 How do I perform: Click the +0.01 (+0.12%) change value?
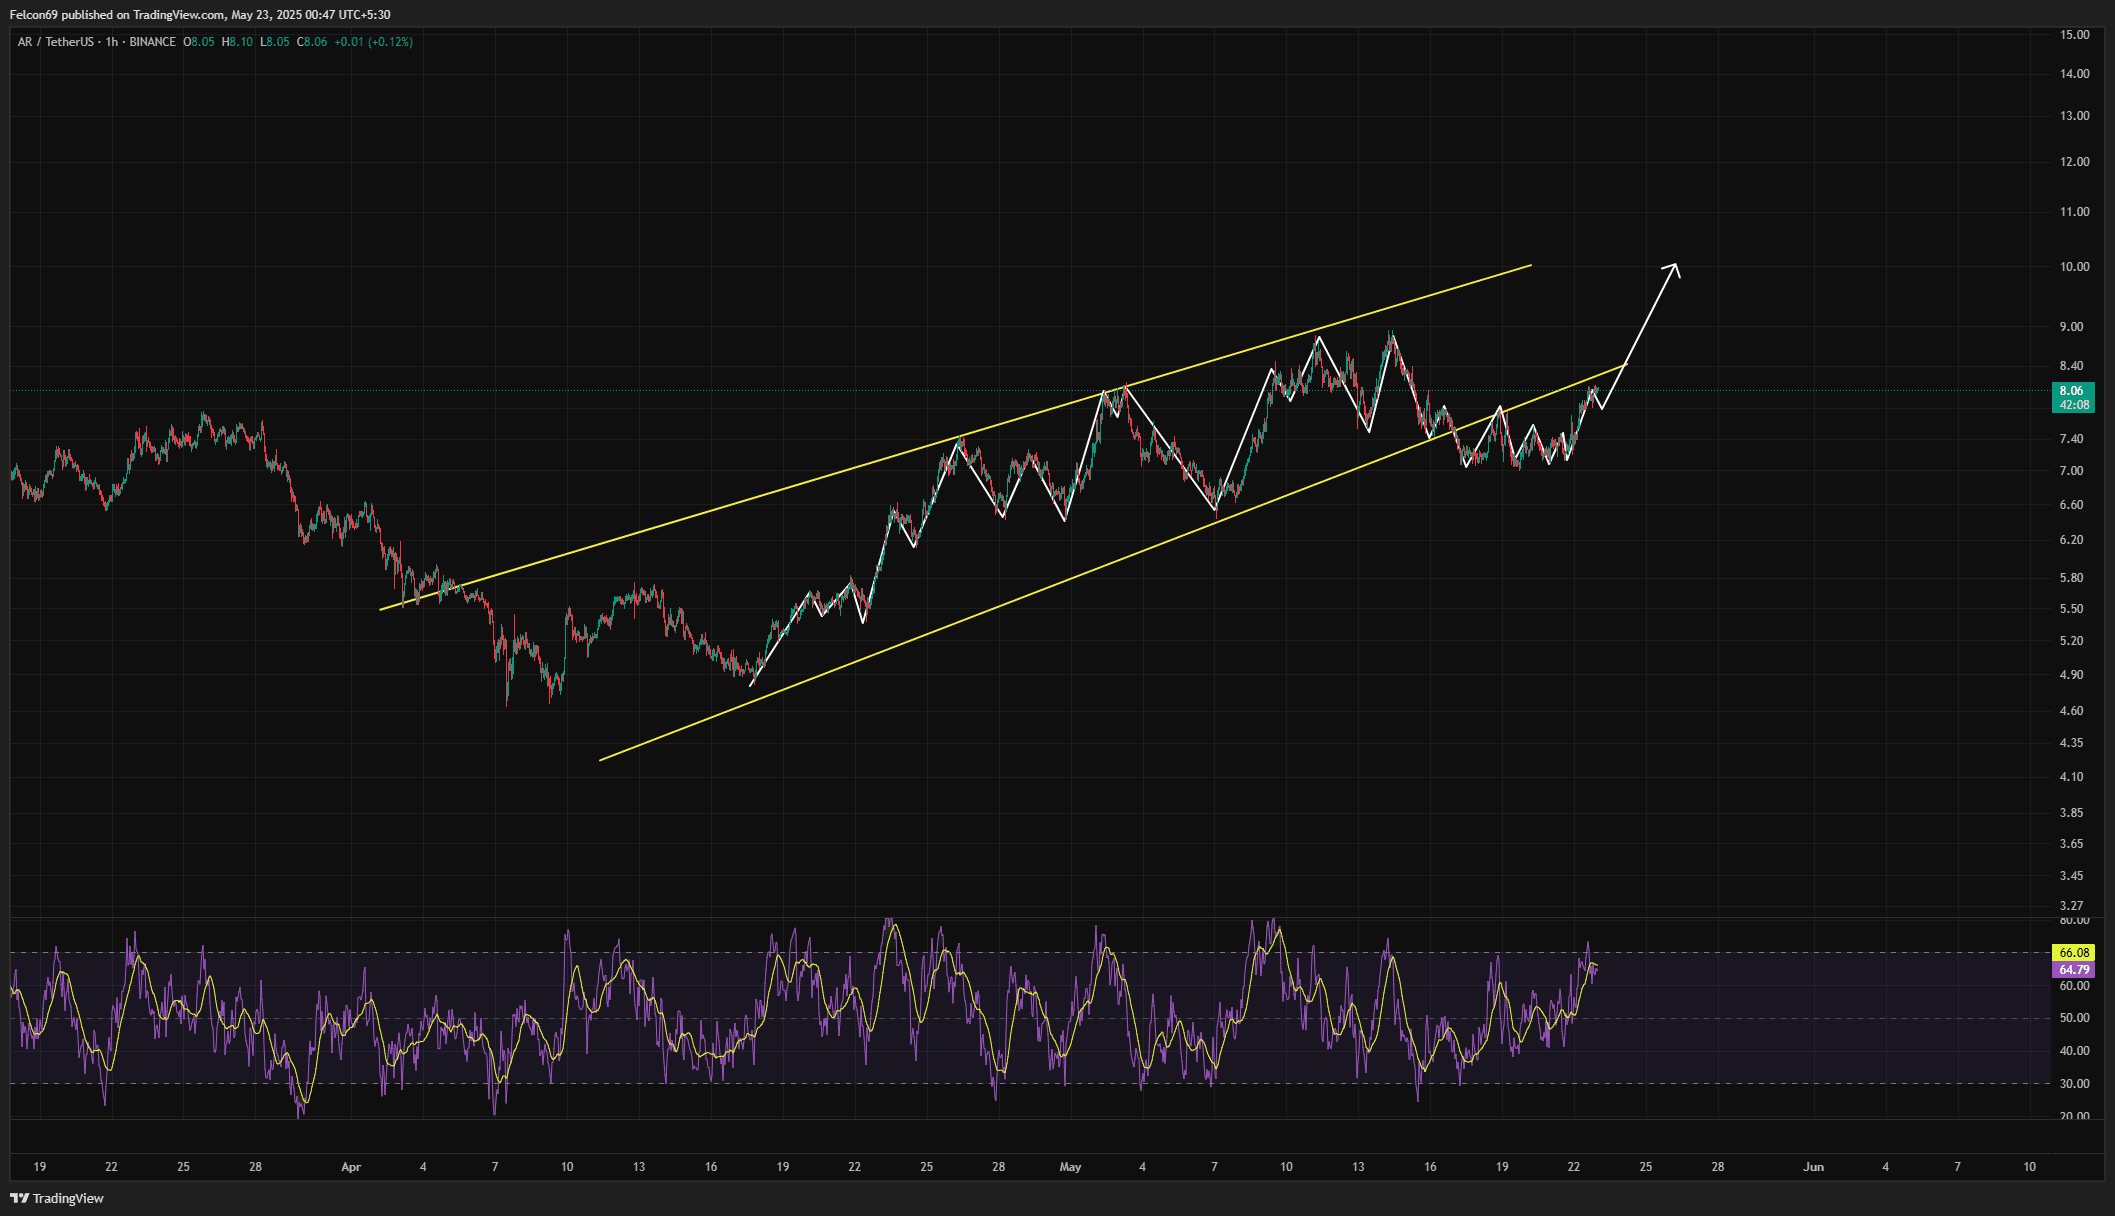[x=373, y=42]
